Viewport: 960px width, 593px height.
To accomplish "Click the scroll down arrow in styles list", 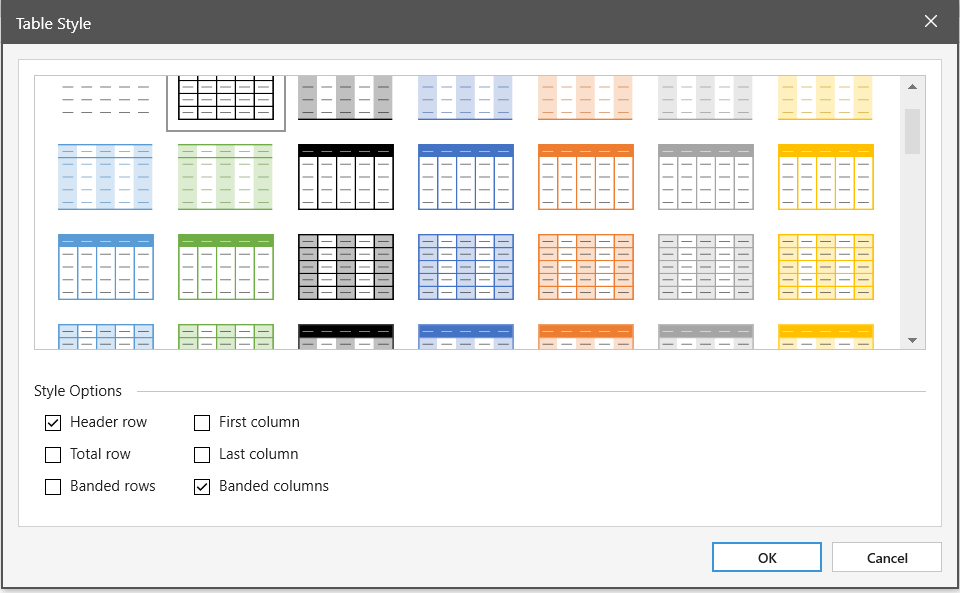I will 912,340.
